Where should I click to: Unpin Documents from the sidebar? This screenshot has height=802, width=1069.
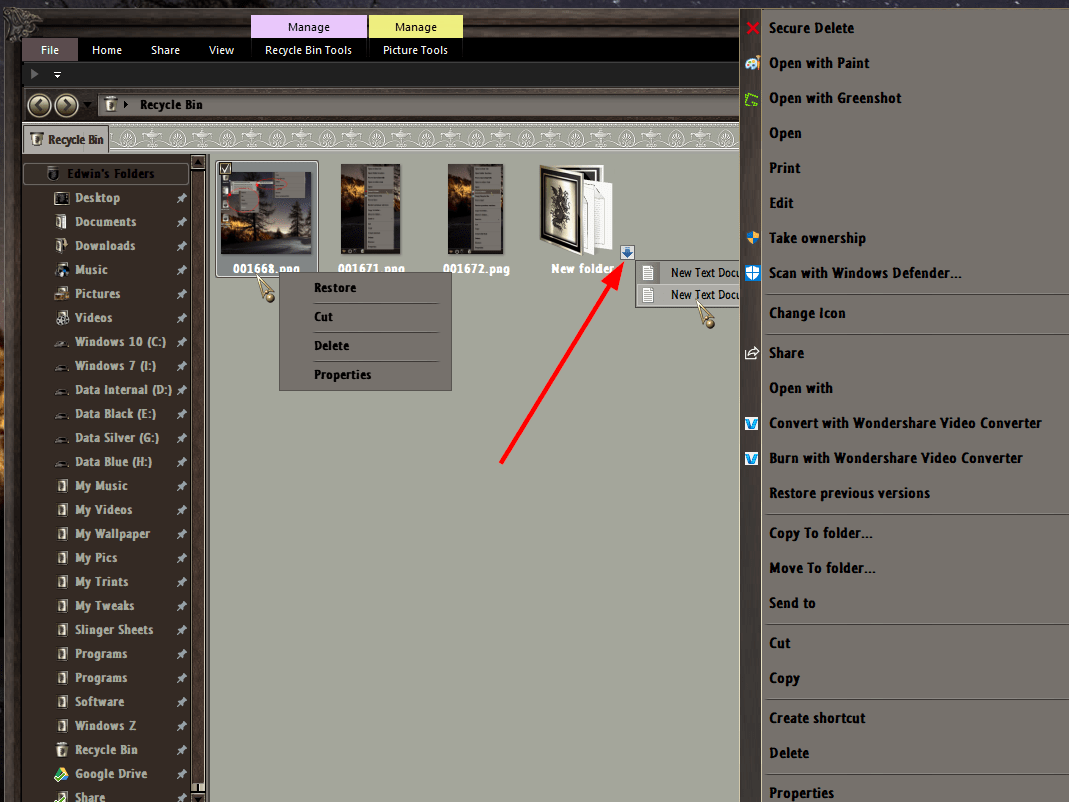point(181,222)
